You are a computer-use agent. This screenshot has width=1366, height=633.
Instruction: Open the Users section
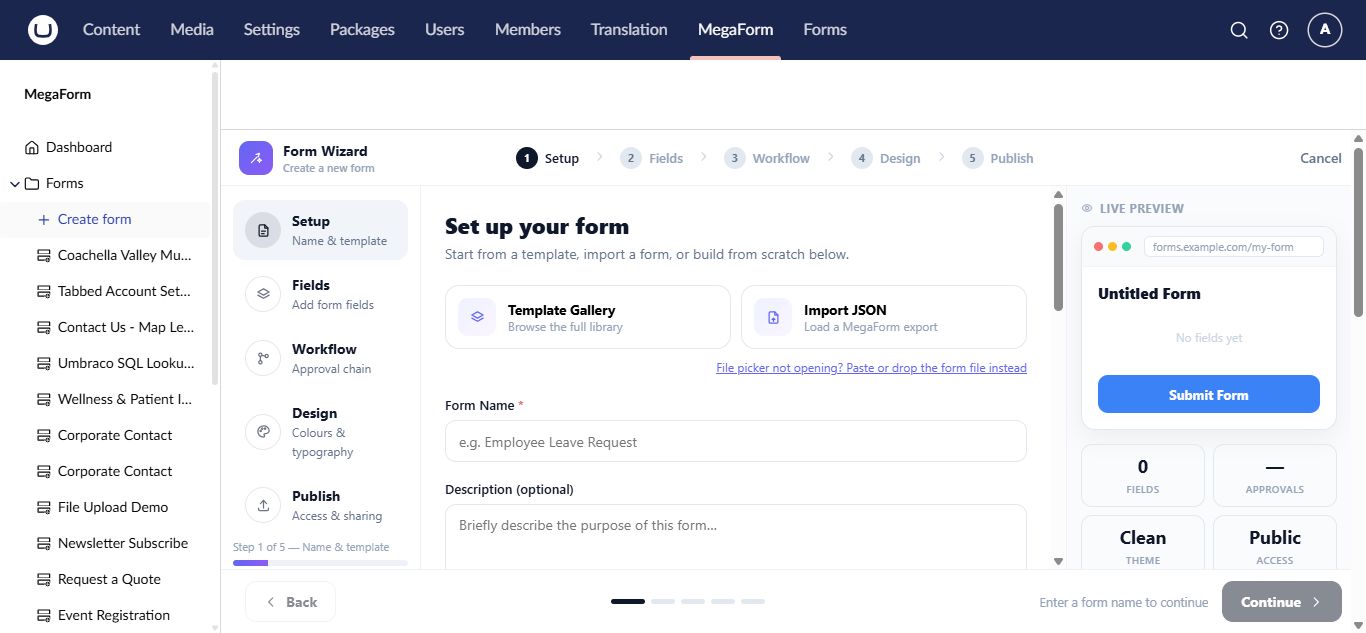click(444, 30)
